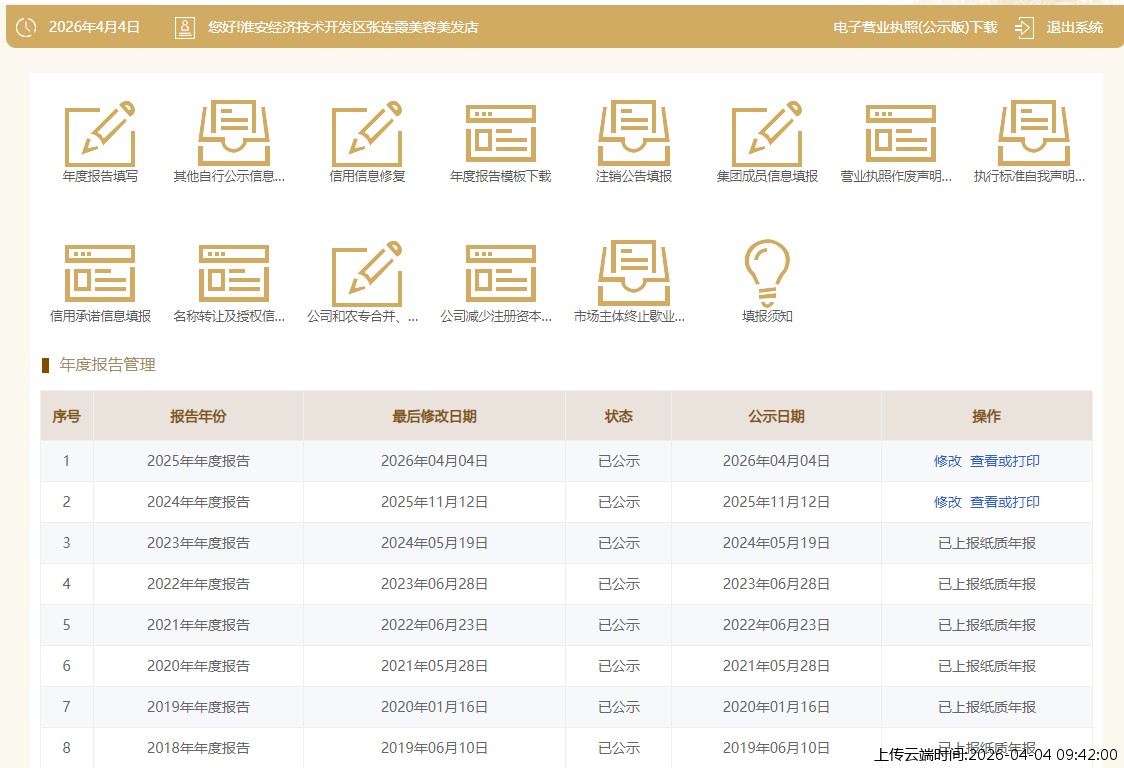Click 修改 for the 2025年年度报告
This screenshot has height=768, width=1124.
coord(947,461)
